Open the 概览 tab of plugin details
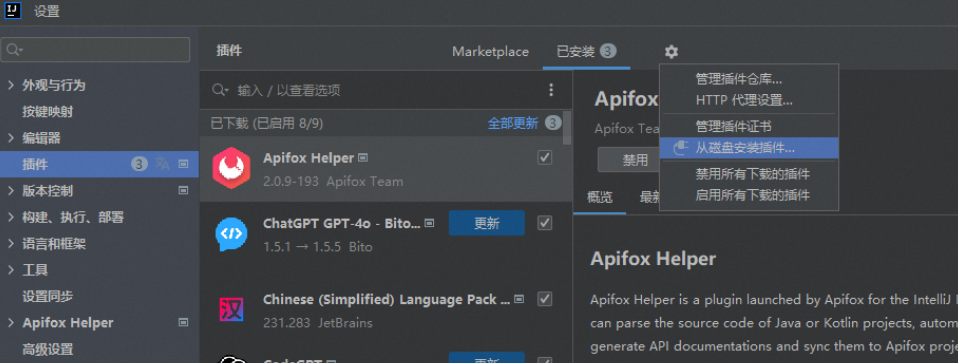Screen dimensions: 958x363 click(x=599, y=197)
